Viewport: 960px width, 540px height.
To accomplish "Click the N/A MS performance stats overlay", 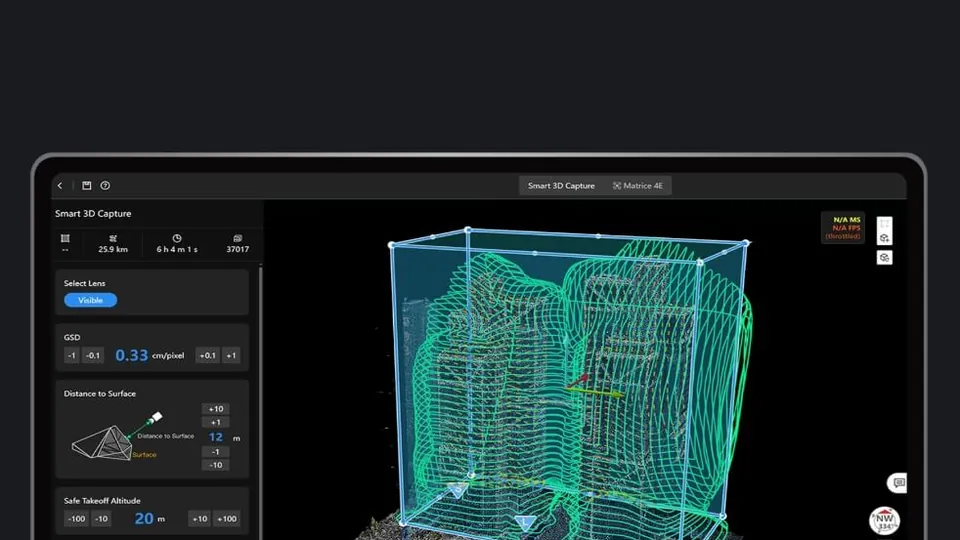I will point(842,228).
